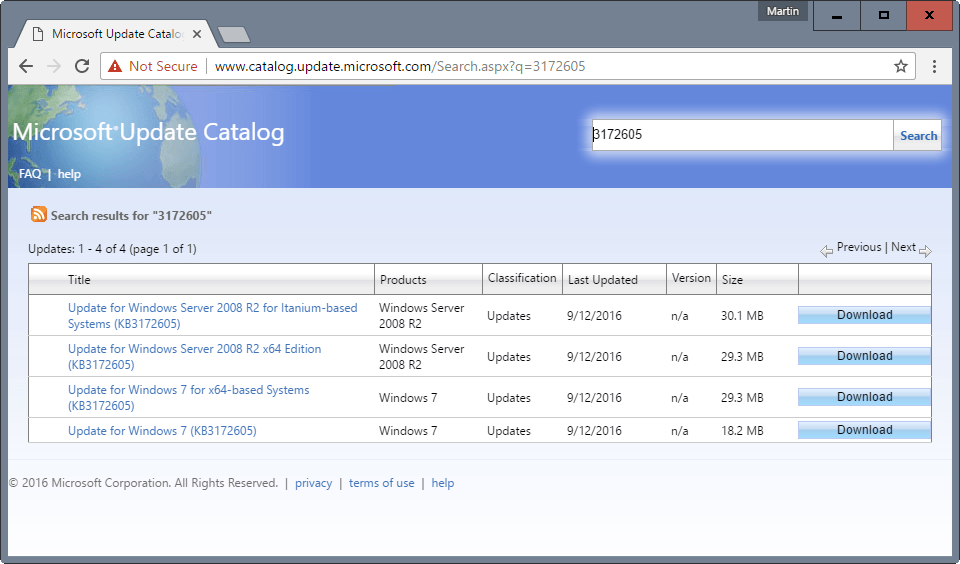Screen dimensions: 960x564
Task: Reload the page with the refresh icon
Action: pos(82,66)
